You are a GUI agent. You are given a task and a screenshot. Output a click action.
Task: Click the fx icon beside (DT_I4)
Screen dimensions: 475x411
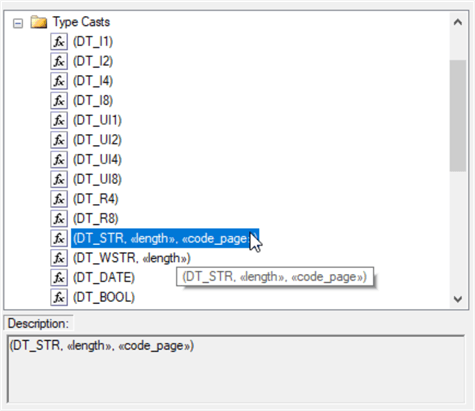pyautogui.click(x=59, y=81)
